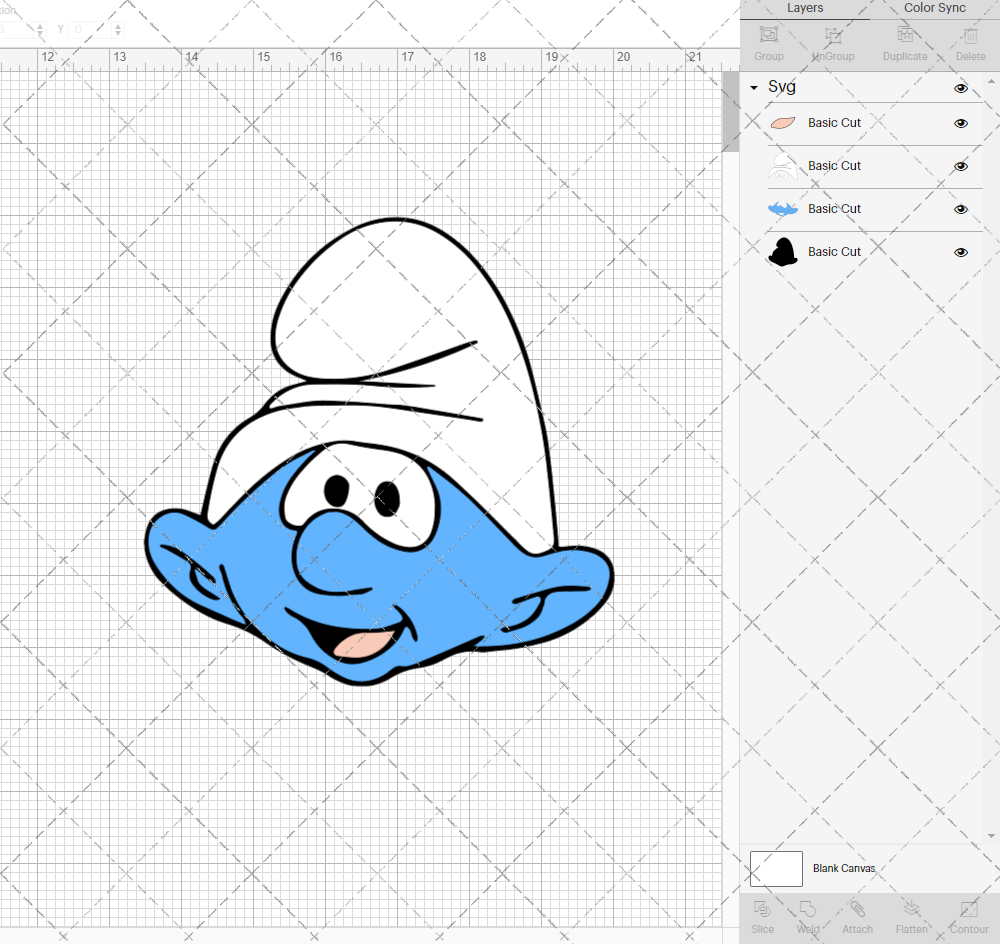Click the Slice tool icon
Screen dimensions: 1000x944
pos(762,909)
